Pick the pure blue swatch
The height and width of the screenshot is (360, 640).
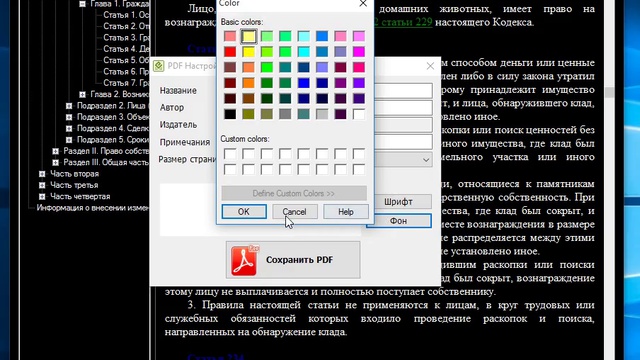point(304,83)
